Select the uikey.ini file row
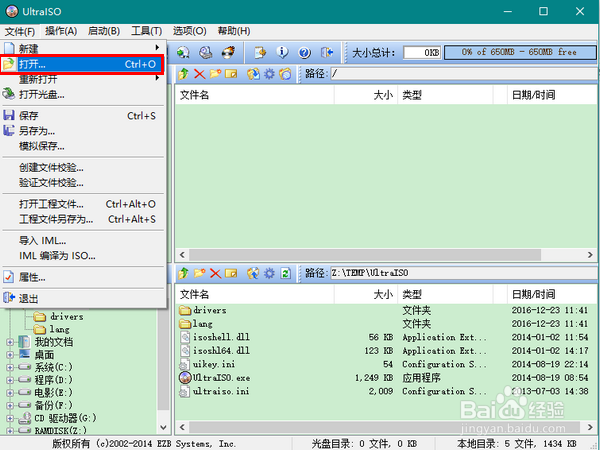This screenshot has height=450, width=600. pyautogui.click(x=386, y=364)
